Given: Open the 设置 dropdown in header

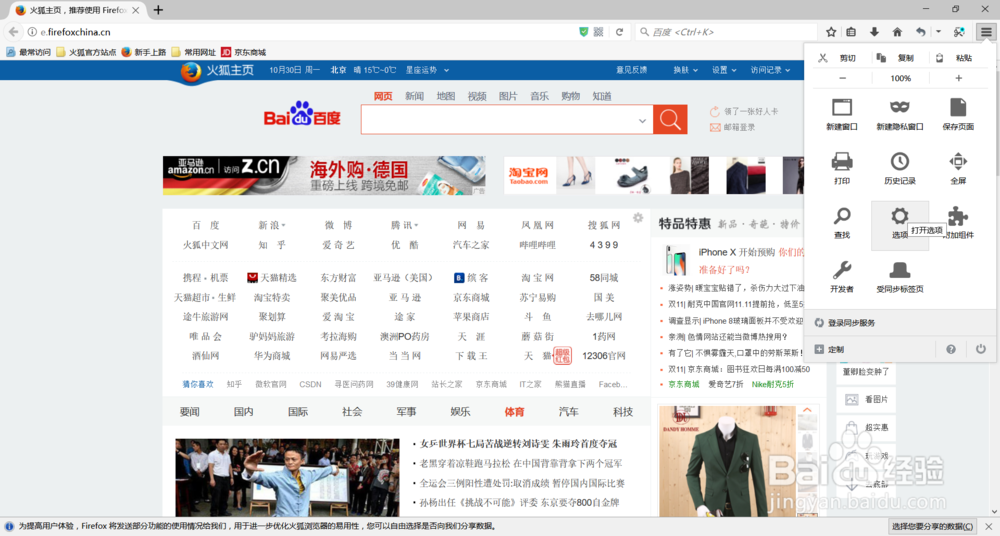Looking at the screenshot, I should (724, 70).
